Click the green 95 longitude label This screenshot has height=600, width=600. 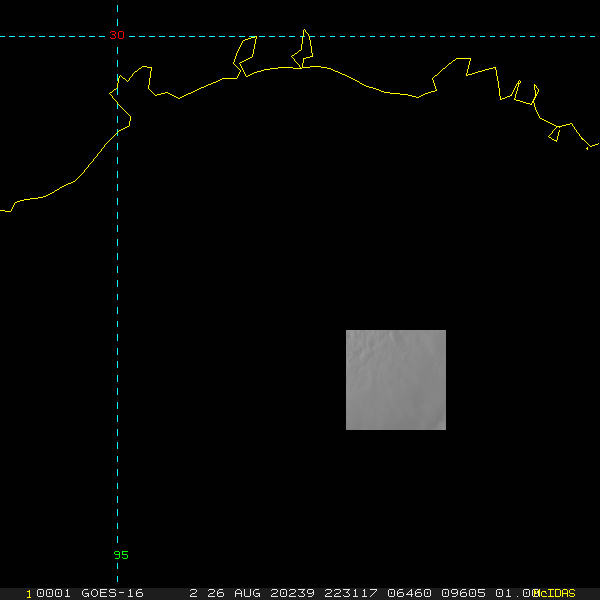tap(121, 555)
